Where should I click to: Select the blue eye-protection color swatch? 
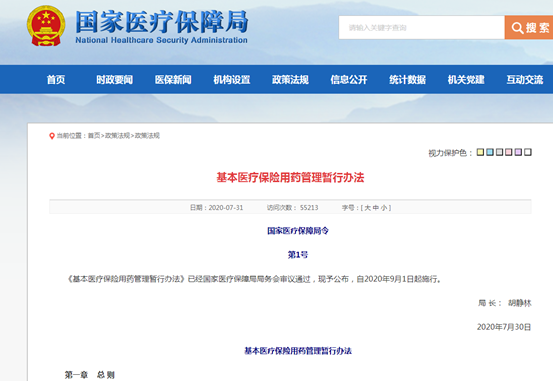pos(490,152)
